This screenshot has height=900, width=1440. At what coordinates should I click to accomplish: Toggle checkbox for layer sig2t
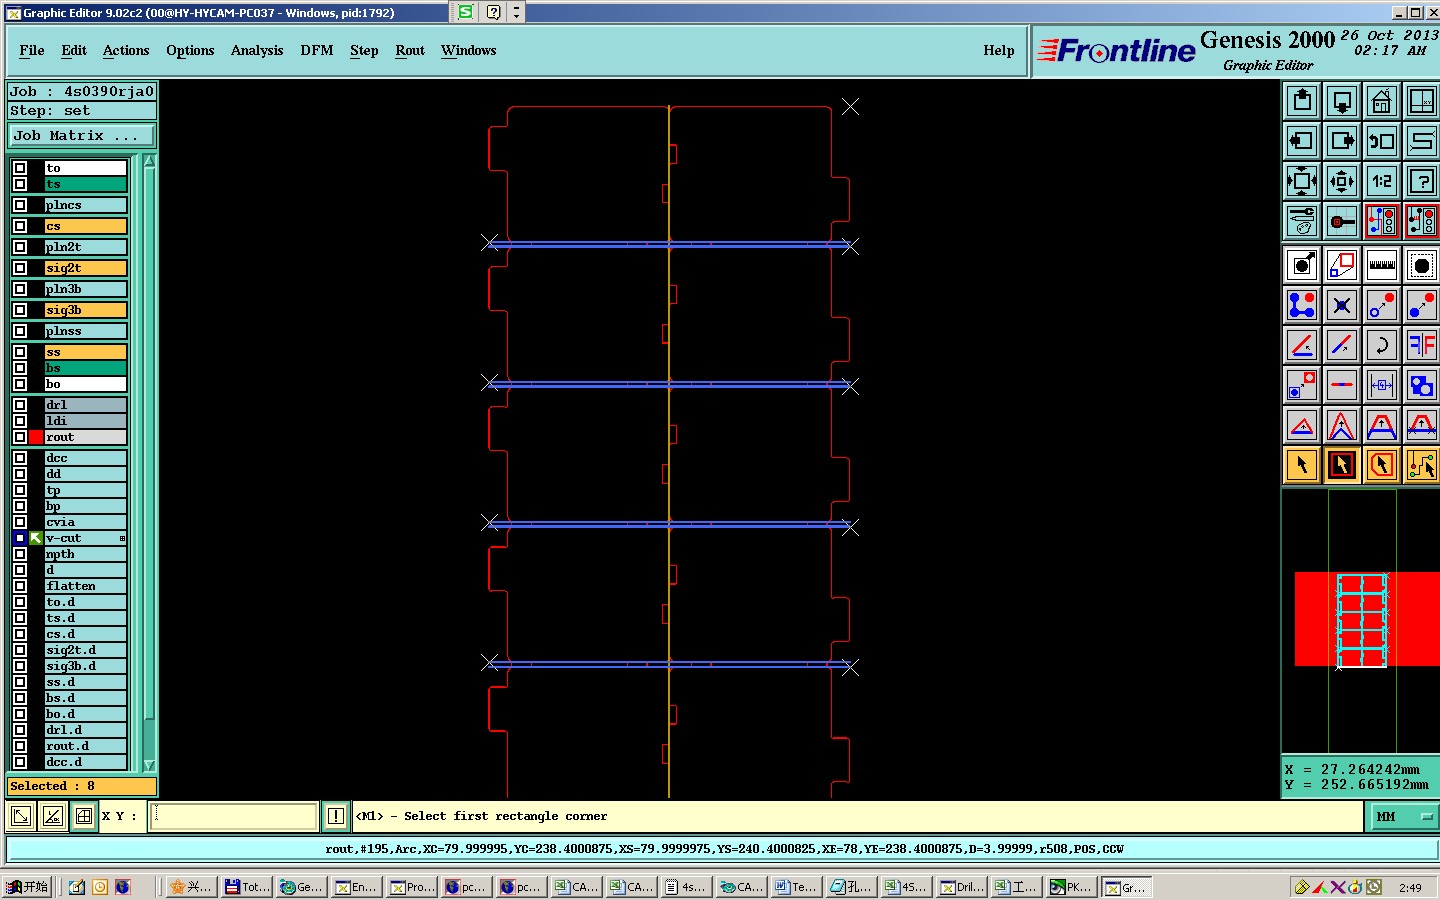[x=20, y=268]
